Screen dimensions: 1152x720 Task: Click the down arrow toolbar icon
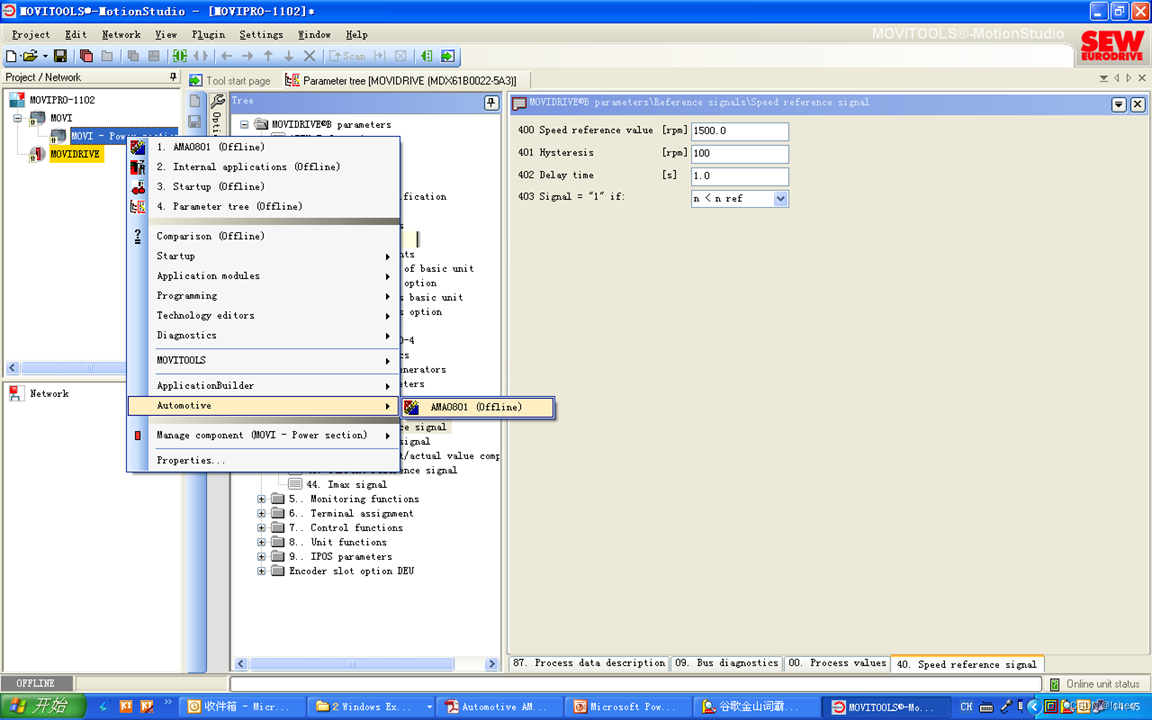pos(289,56)
